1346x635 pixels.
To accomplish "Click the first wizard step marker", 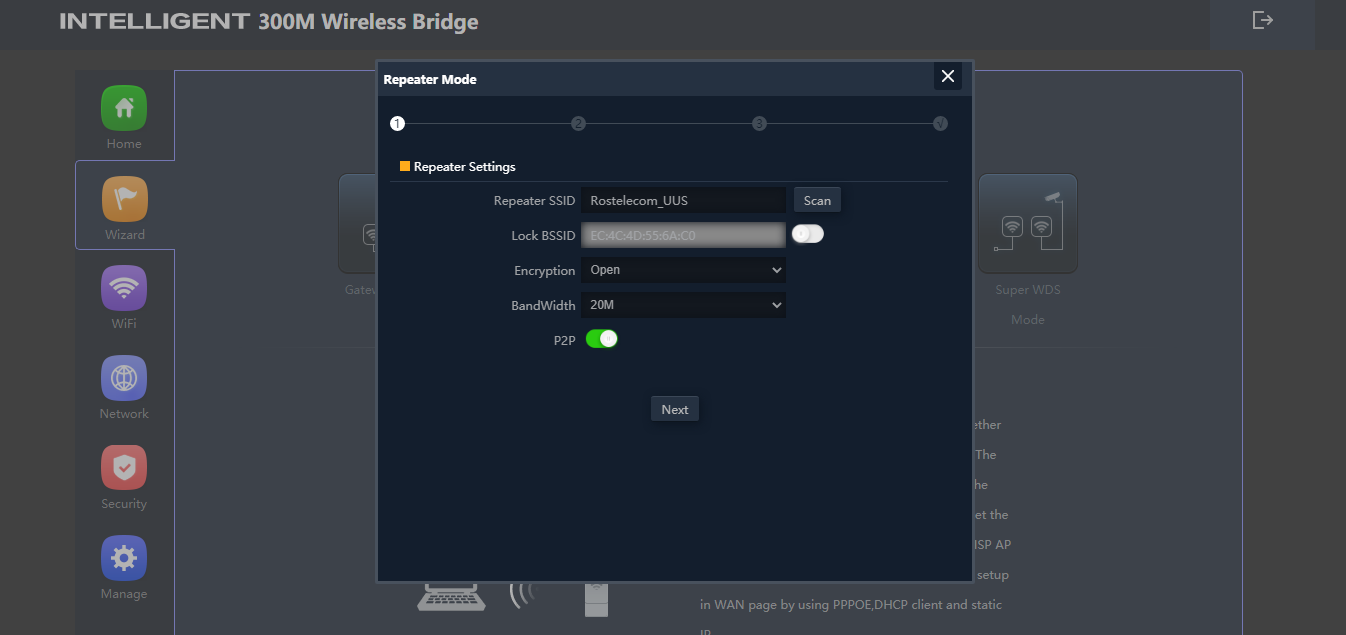I will (397, 124).
